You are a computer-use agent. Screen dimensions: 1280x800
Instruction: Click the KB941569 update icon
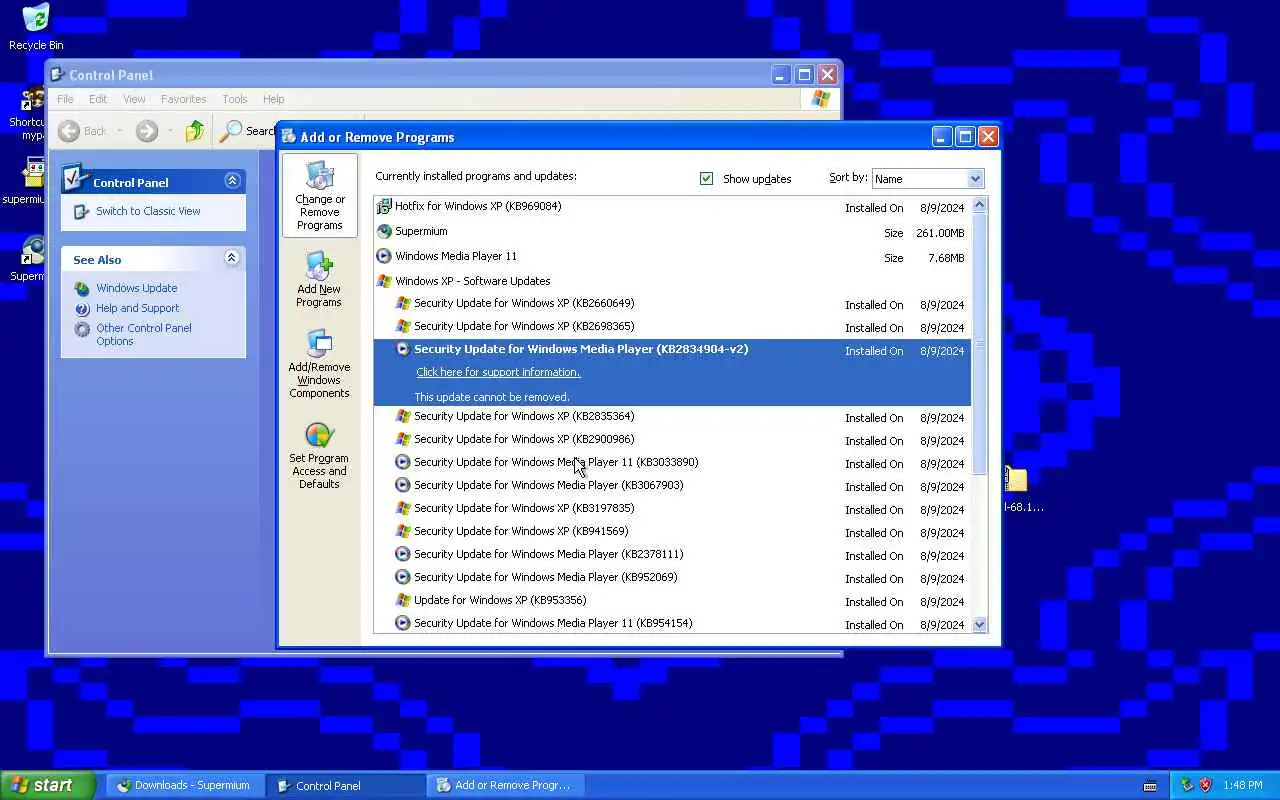[x=403, y=531]
